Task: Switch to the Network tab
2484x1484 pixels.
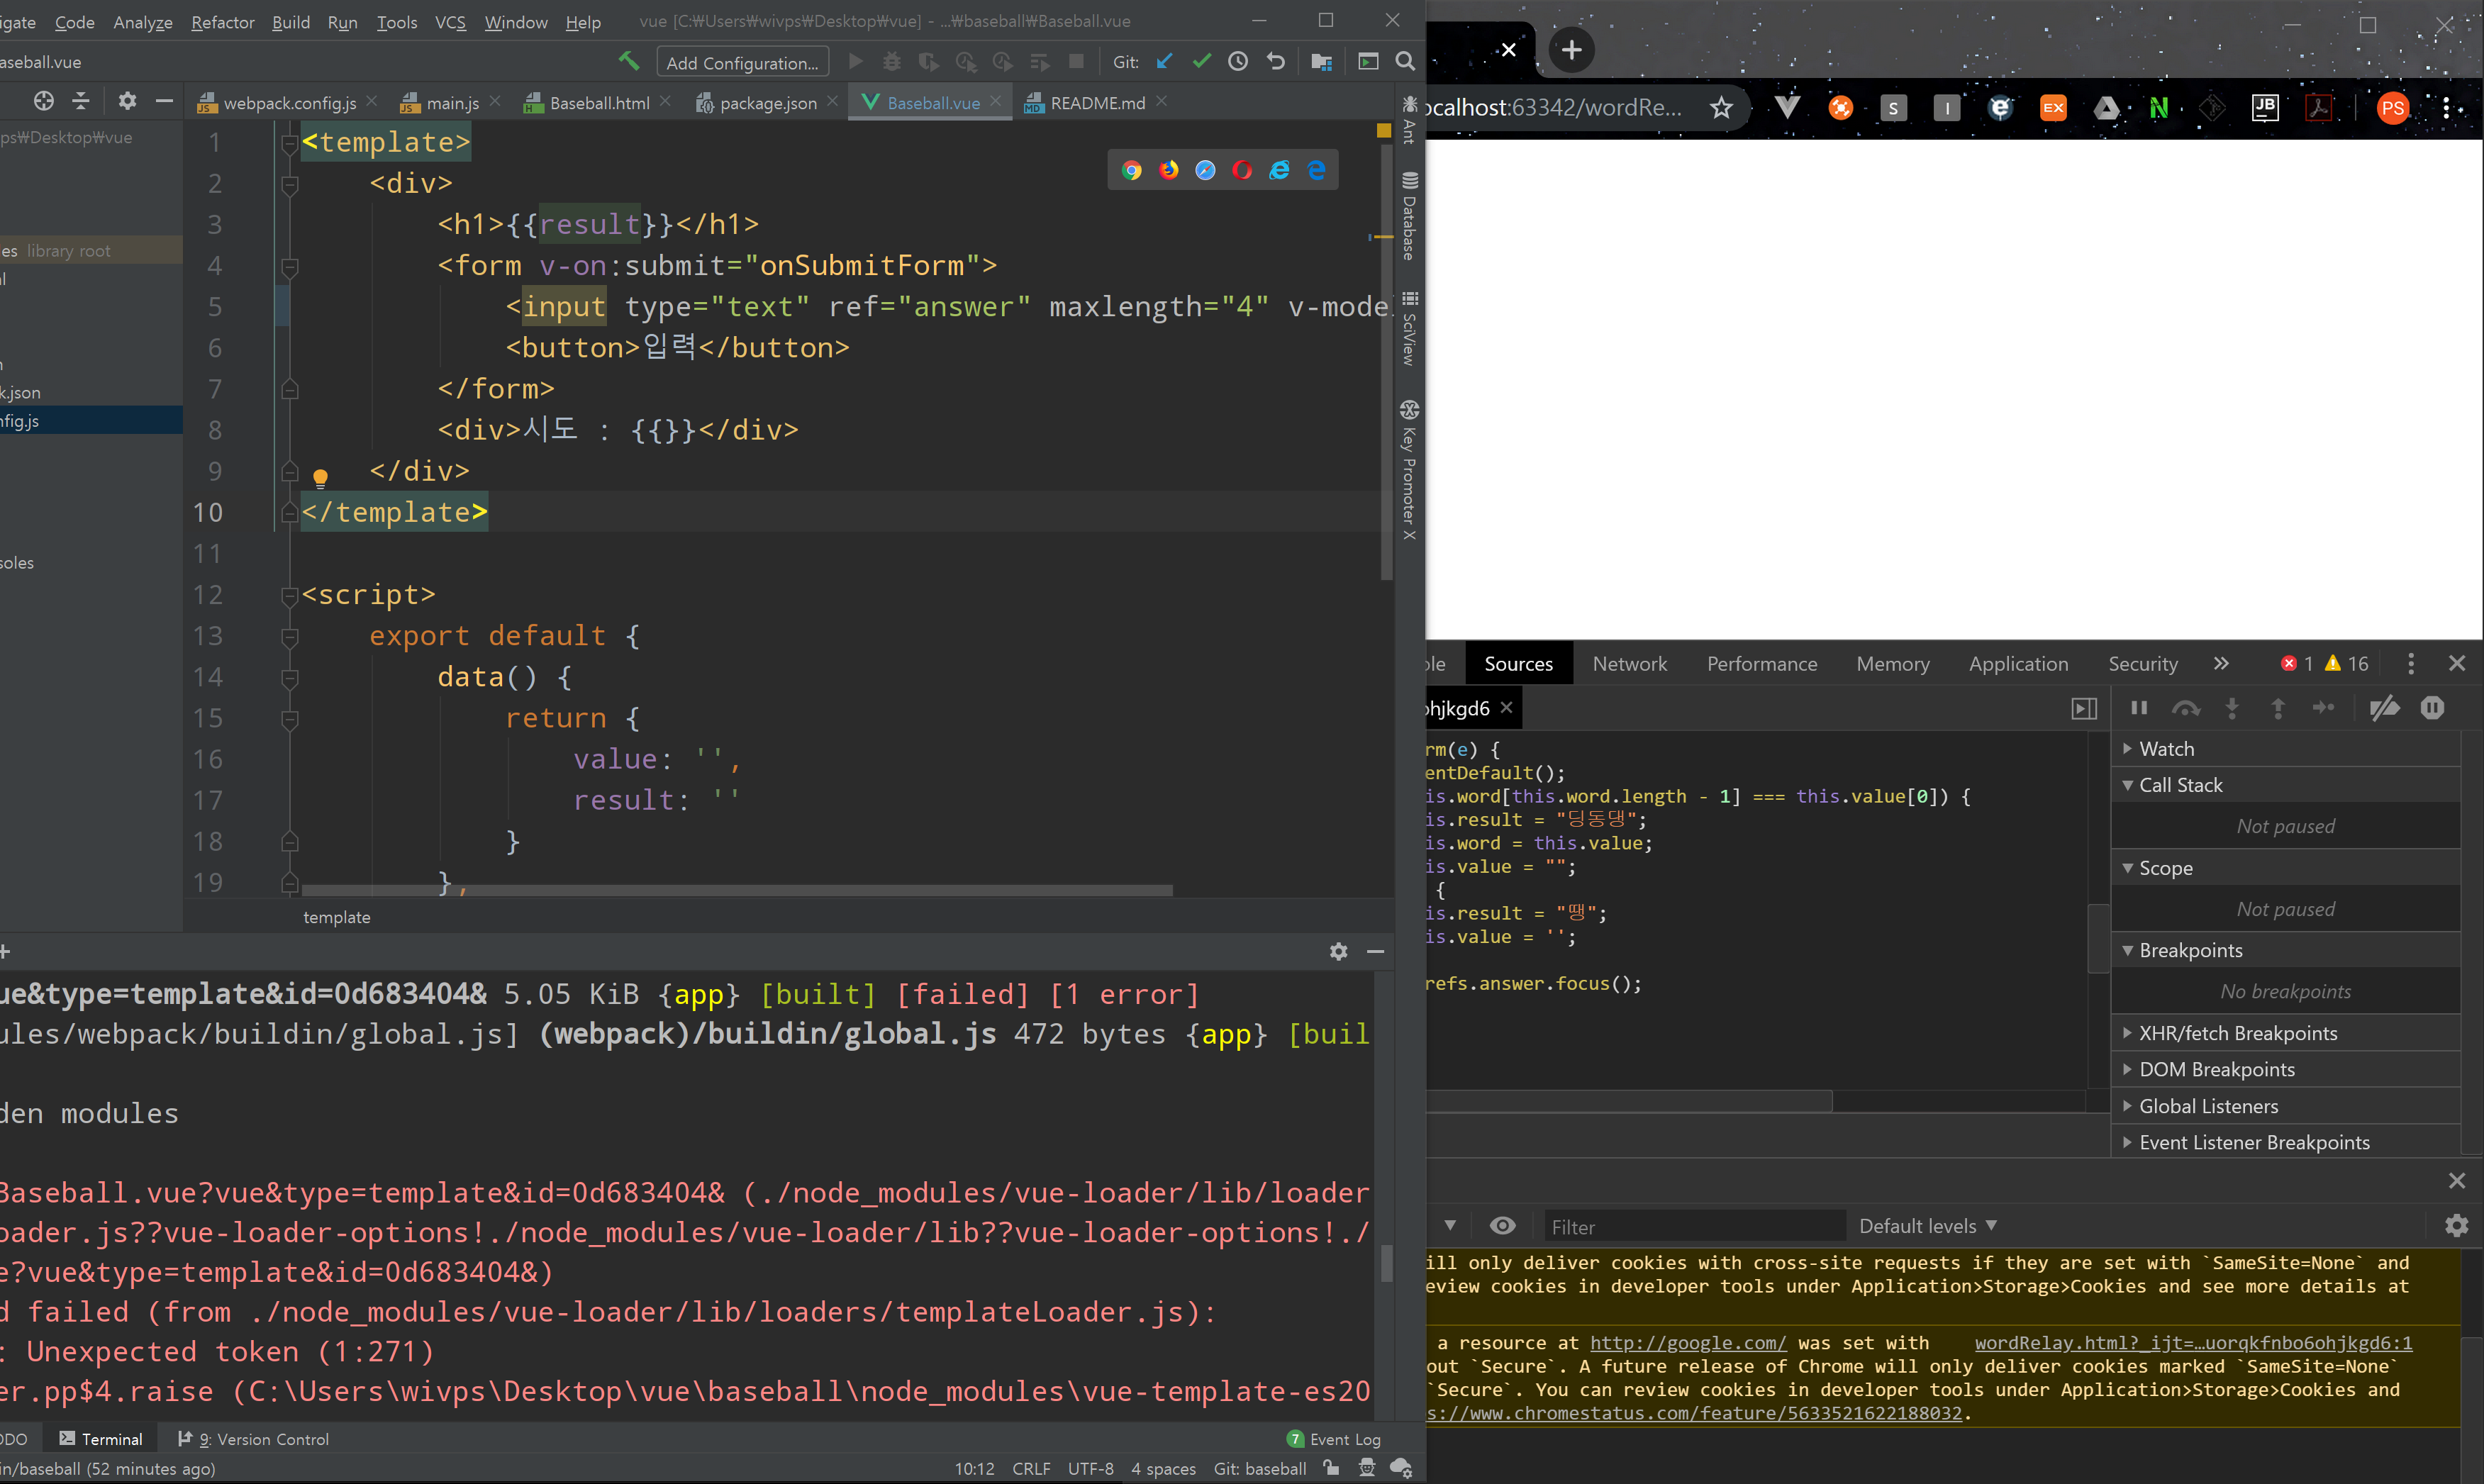Action: click(1629, 664)
